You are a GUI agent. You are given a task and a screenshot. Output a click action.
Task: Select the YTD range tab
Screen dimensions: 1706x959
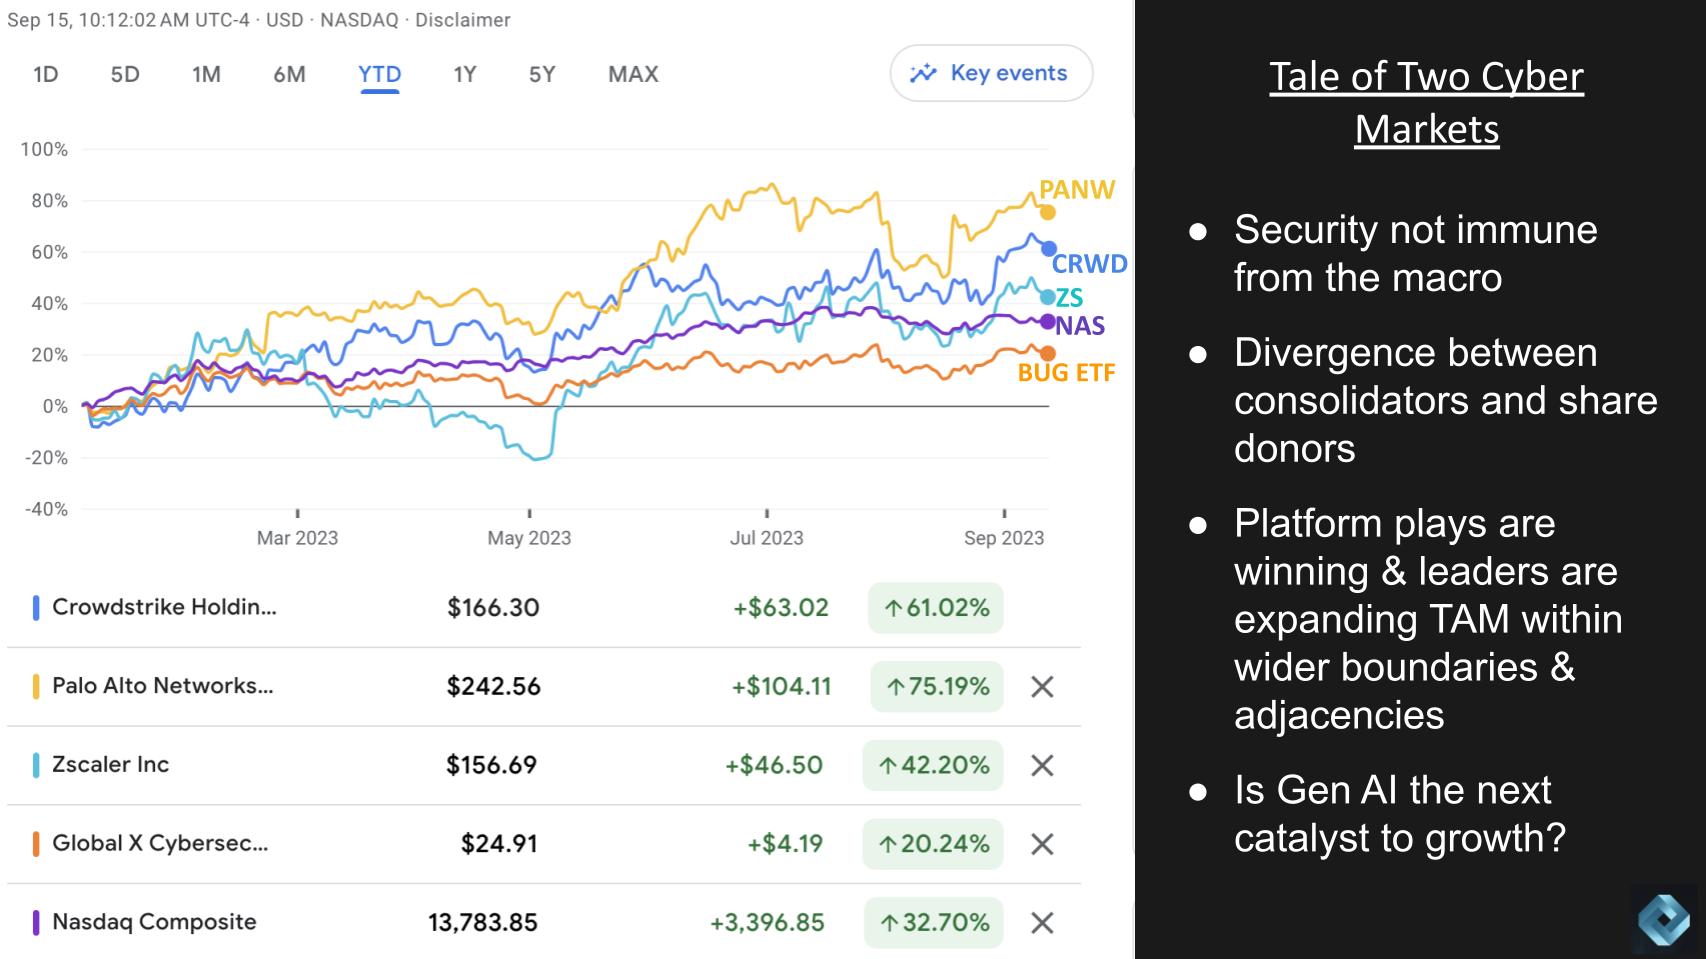tap(379, 74)
